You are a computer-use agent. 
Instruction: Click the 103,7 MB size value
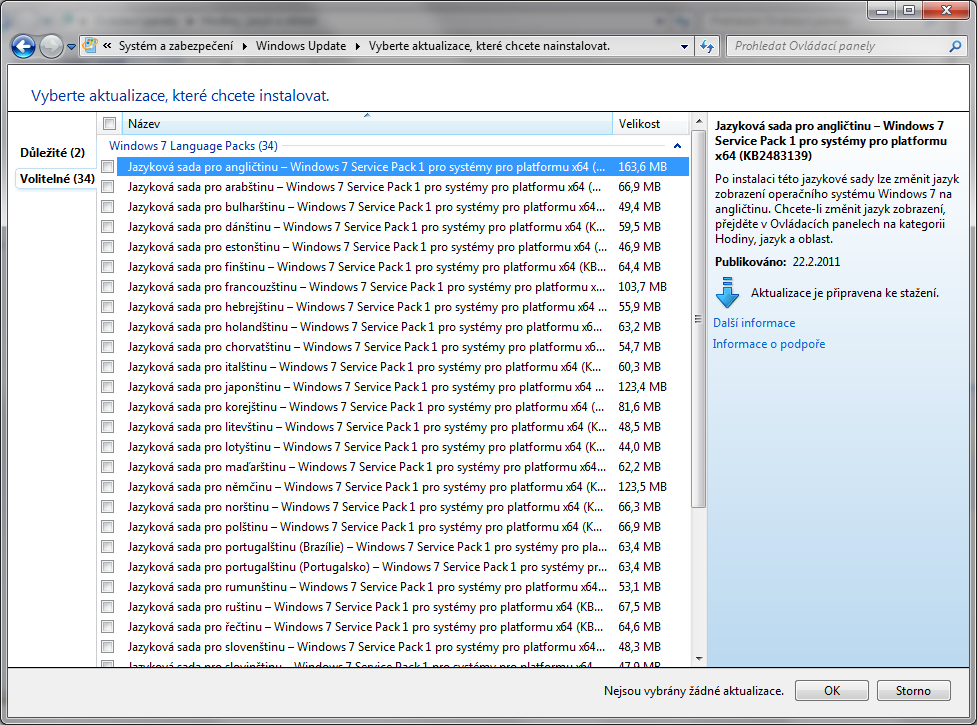pyautogui.click(x=642, y=287)
